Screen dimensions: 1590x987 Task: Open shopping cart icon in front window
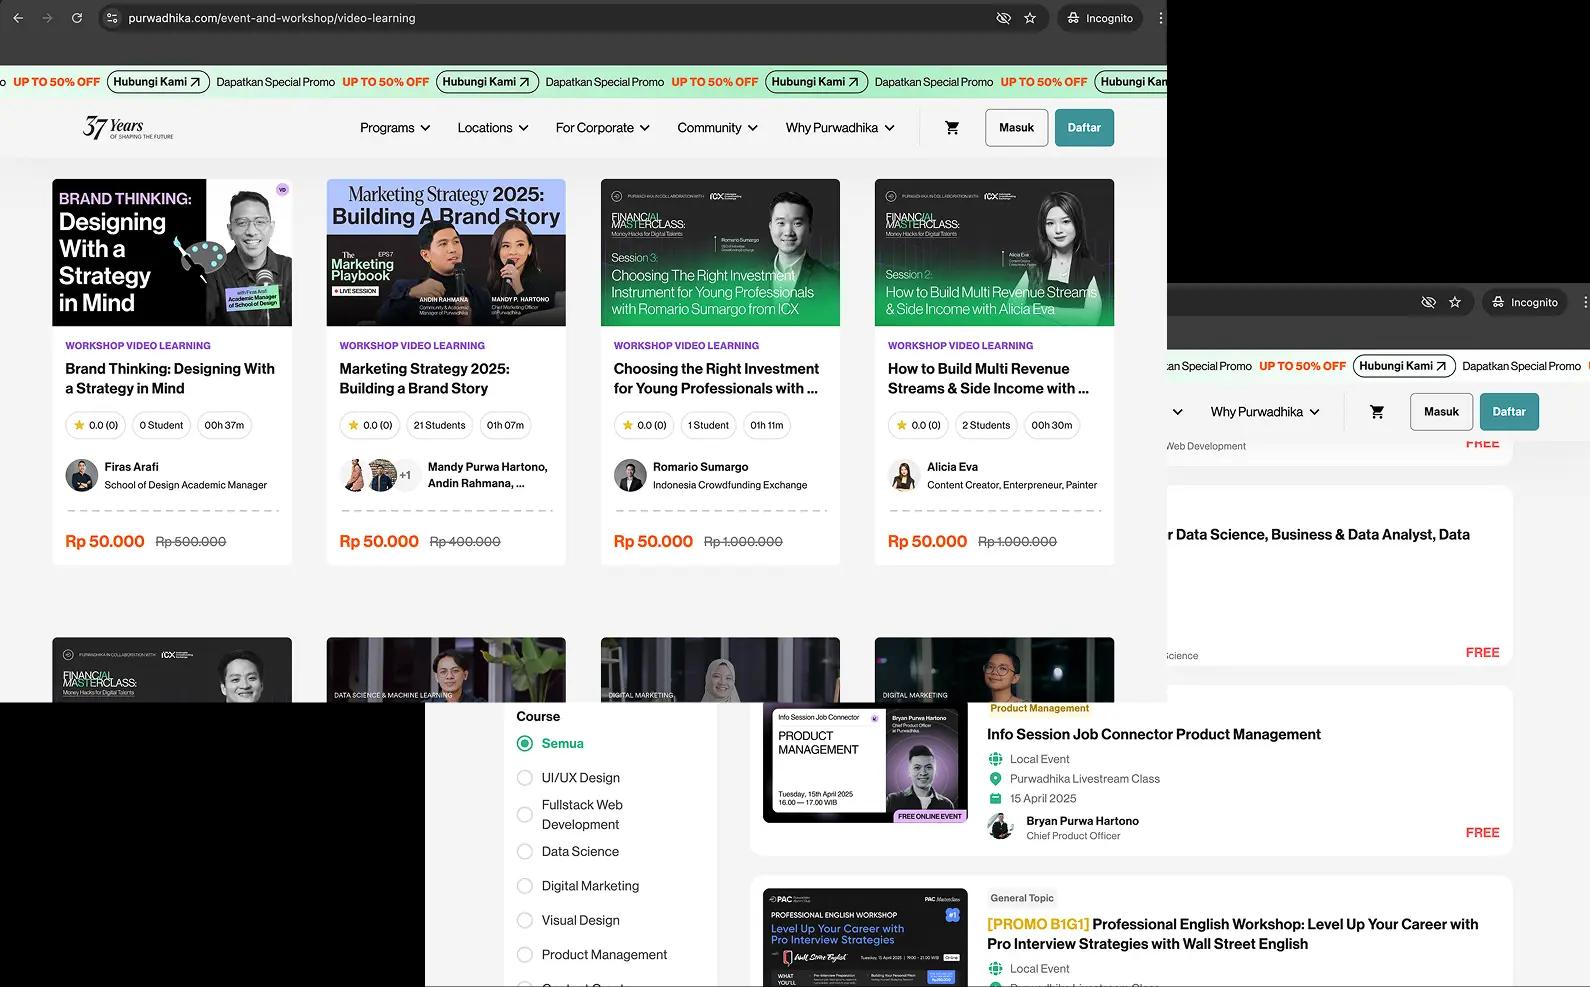click(952, 128)
